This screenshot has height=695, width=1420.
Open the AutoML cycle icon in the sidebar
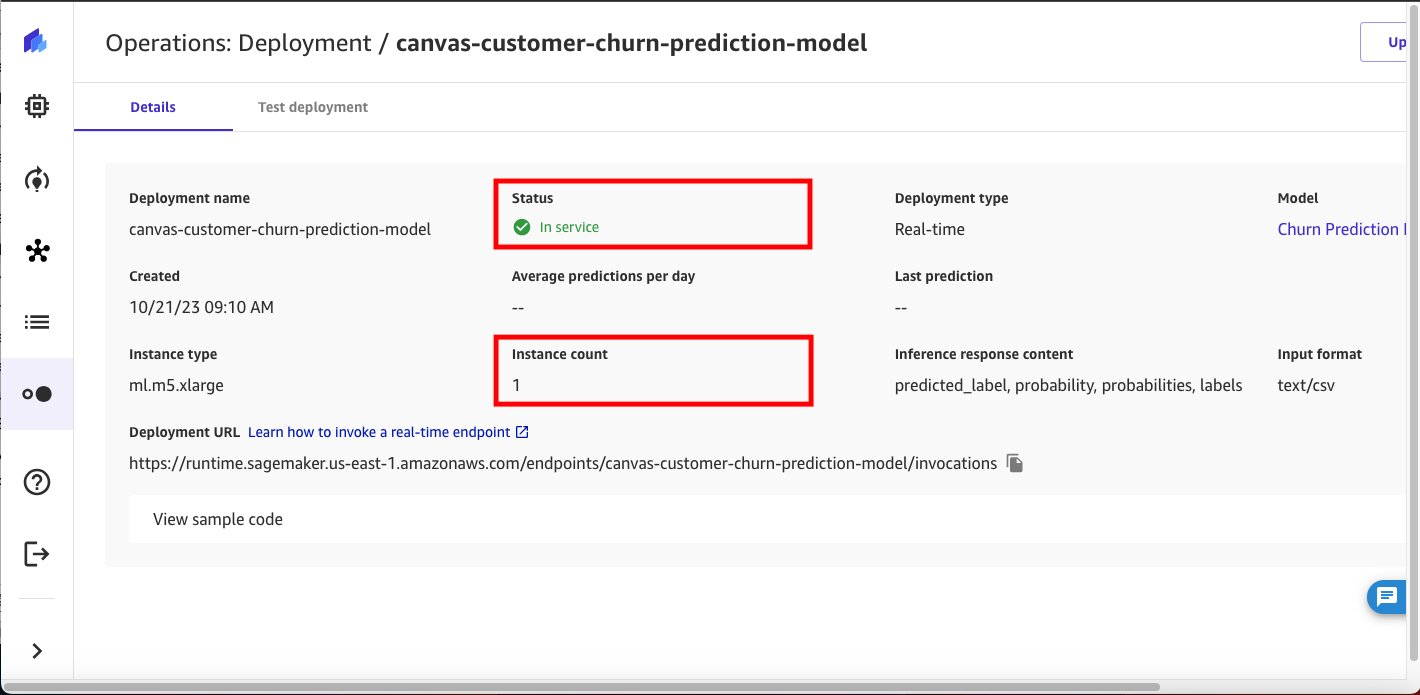click(37, 180)
